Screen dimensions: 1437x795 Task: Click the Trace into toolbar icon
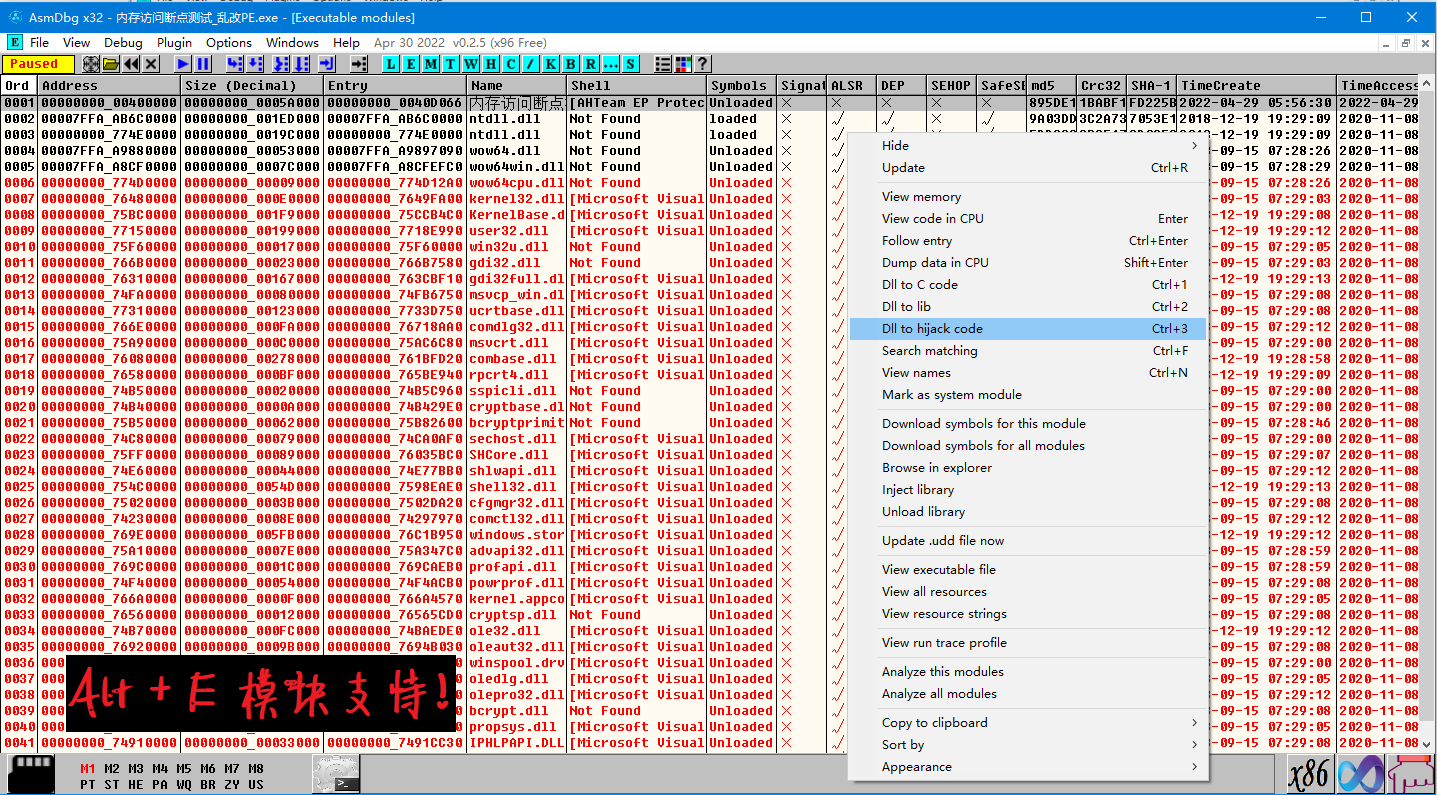(281, 64)
